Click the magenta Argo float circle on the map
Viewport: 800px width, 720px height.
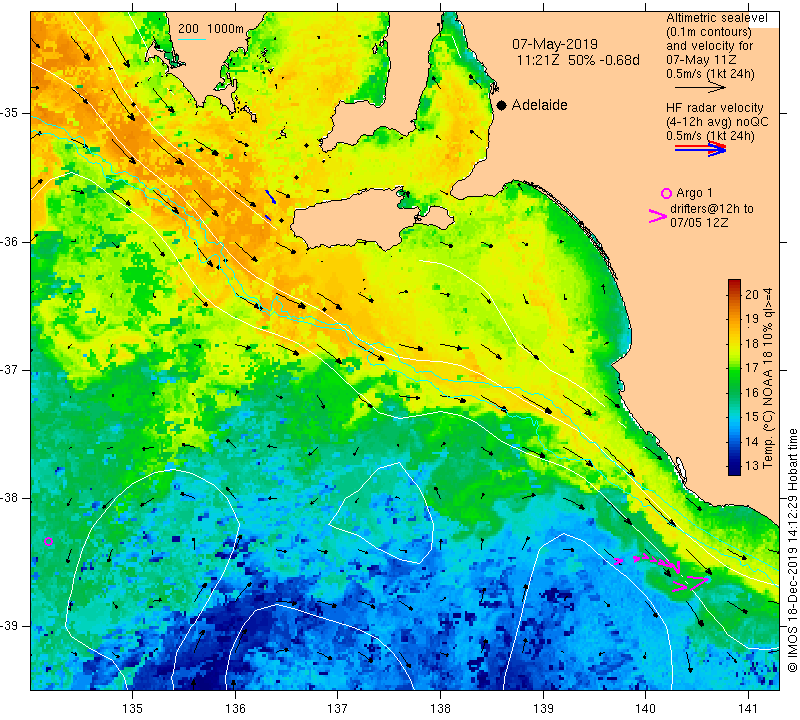coord(48,541)
